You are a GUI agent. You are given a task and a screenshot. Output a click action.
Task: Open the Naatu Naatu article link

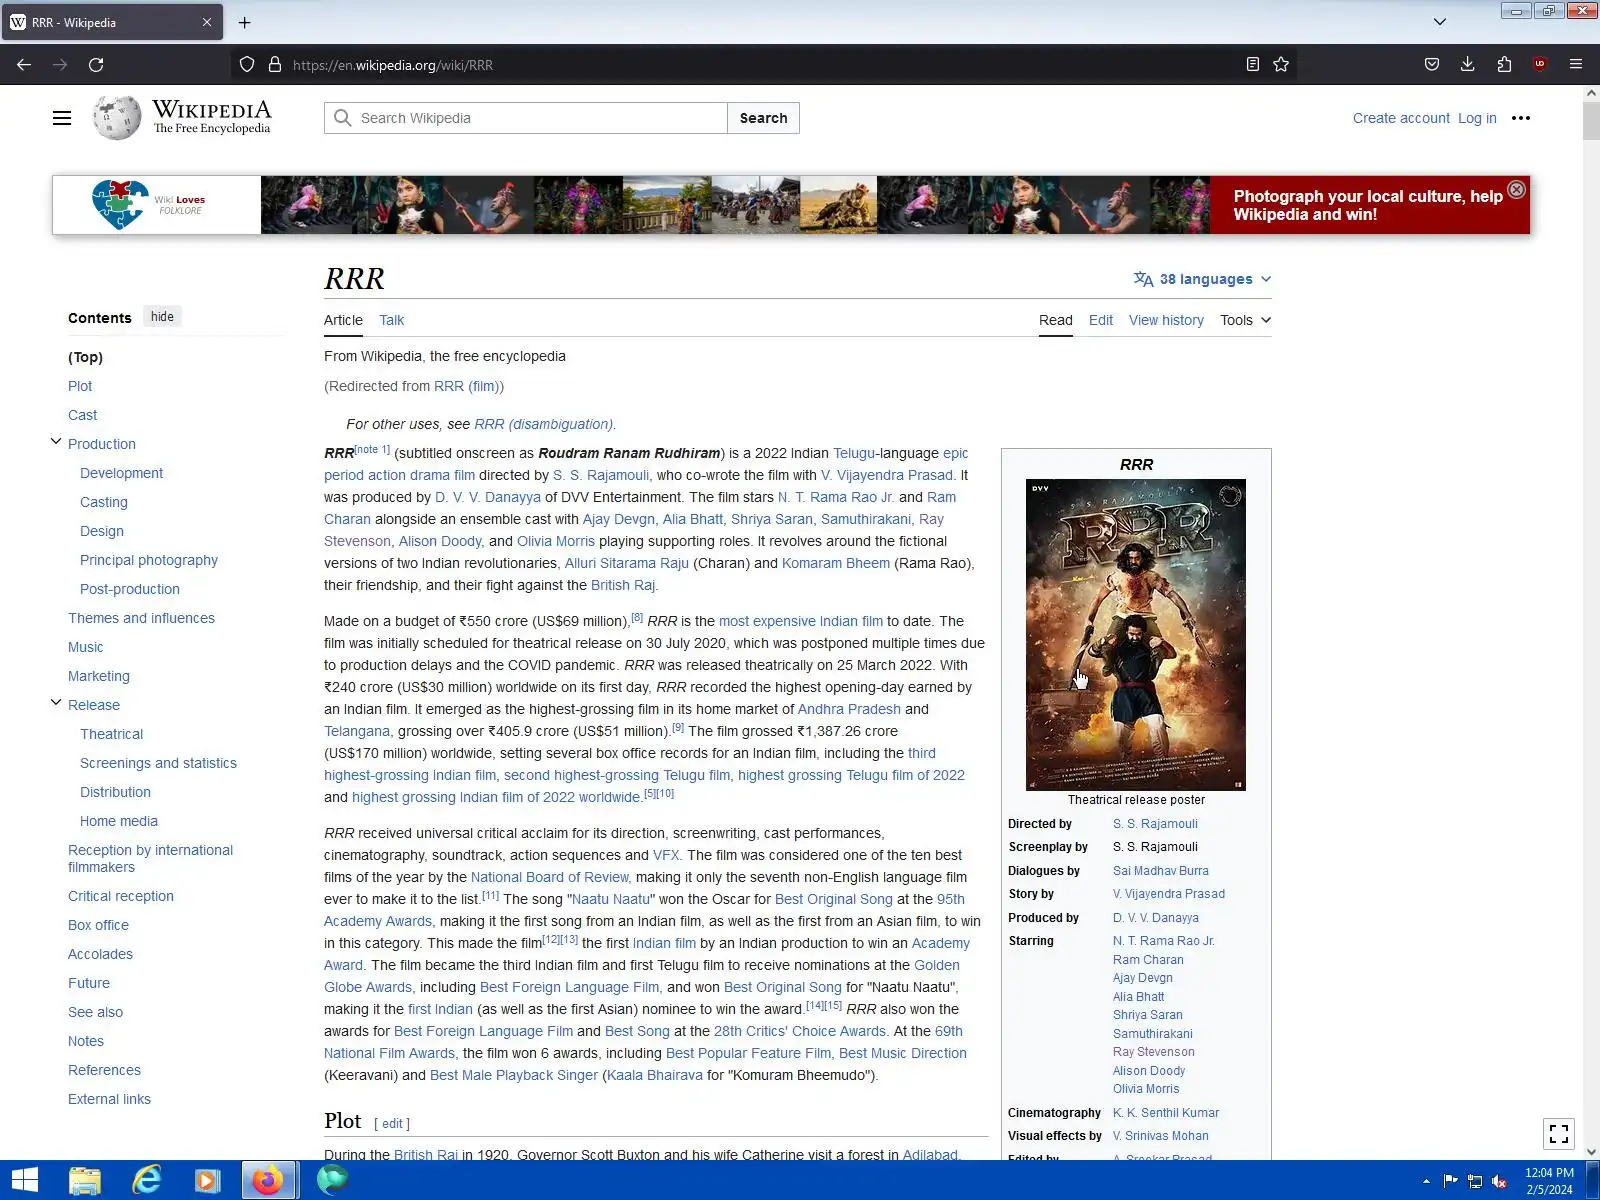611,899
